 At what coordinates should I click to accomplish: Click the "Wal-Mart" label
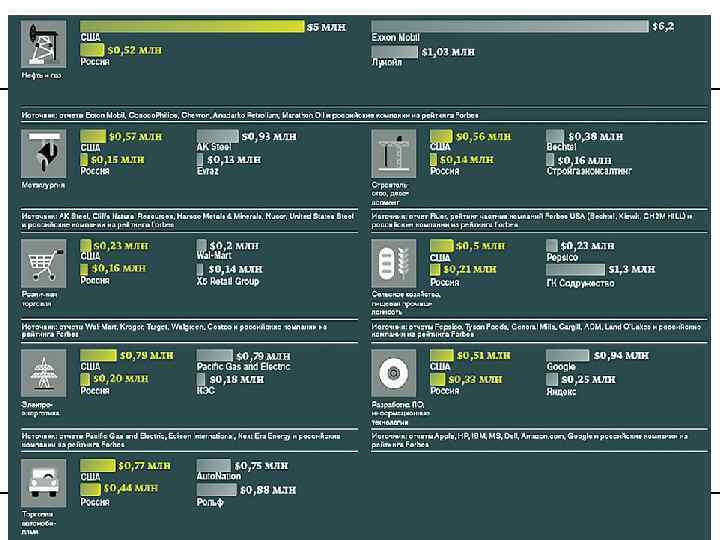pyautogui.click(x=214, y=255)
